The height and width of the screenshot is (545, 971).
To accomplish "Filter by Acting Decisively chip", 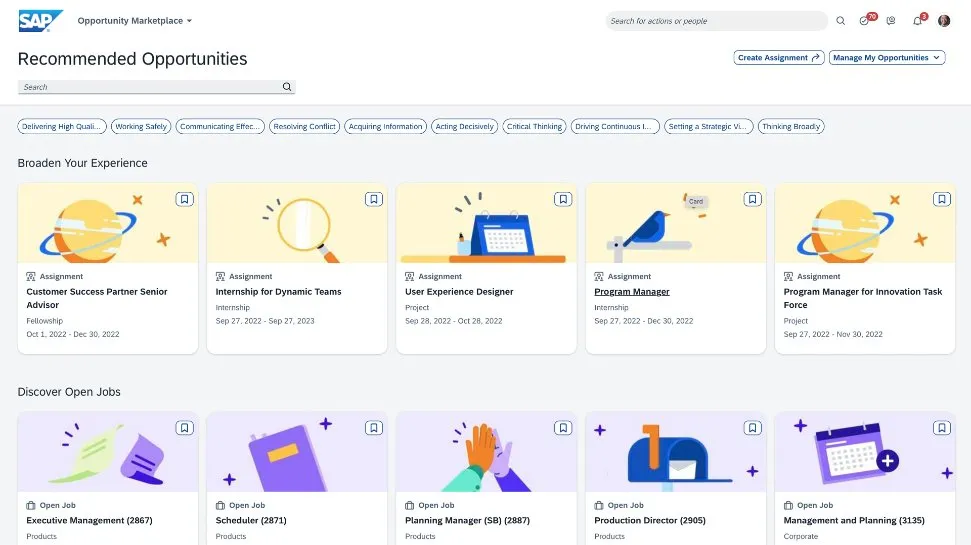I will click(464, 127).
